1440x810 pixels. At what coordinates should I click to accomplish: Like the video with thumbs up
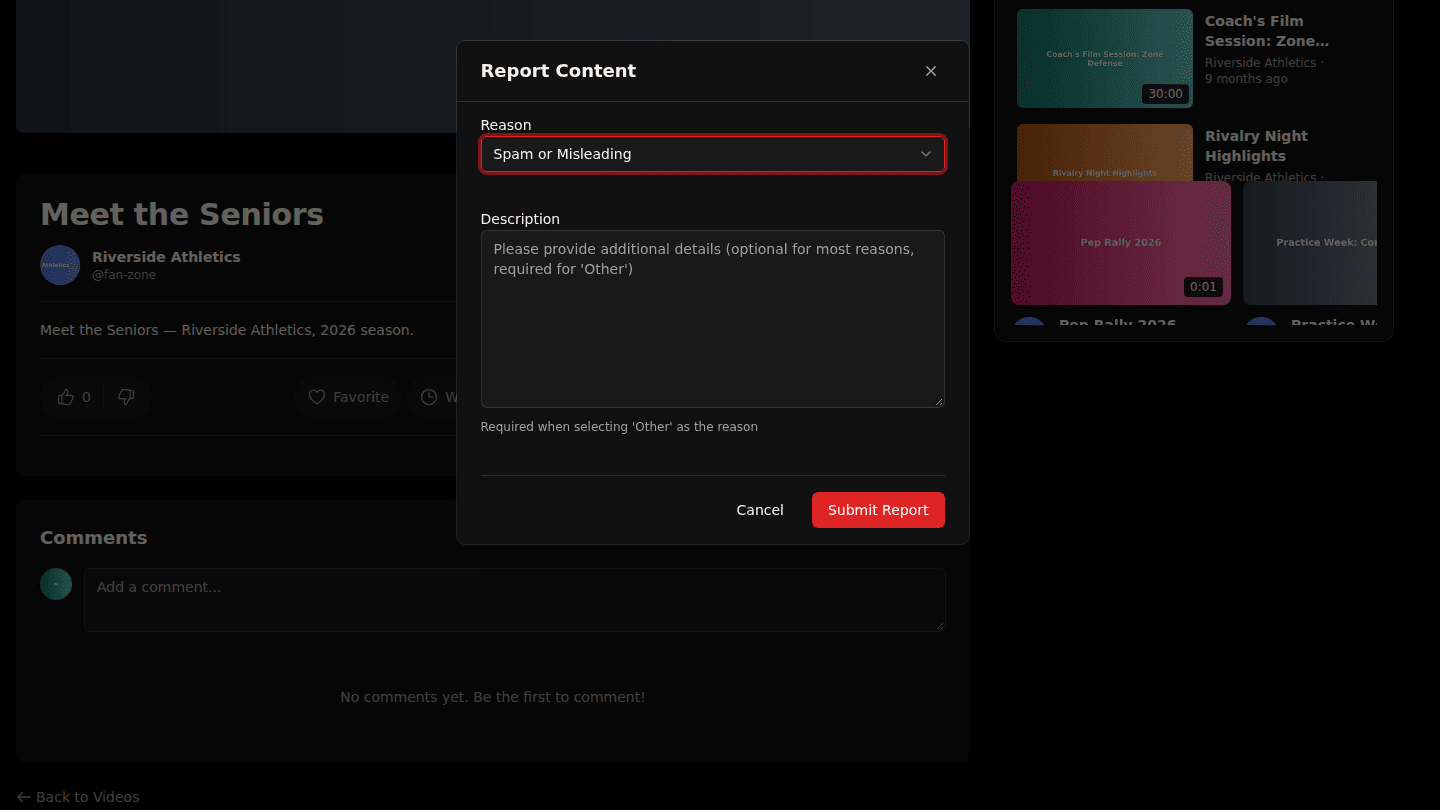(74, 397)
